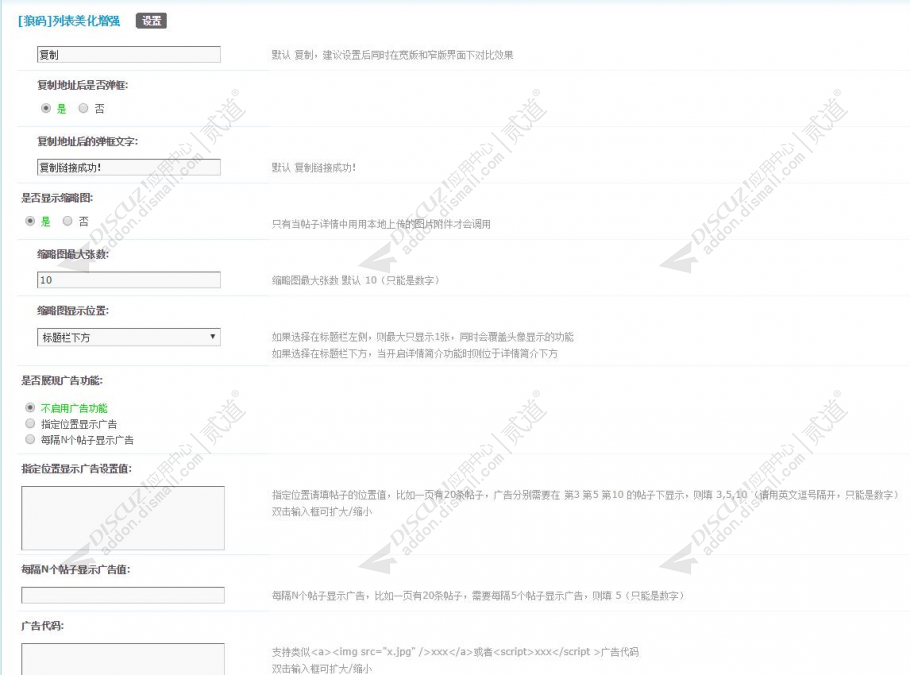
Task: Click the hint 缩略图最大张数 默认 10
Action: tap(356, 280)
